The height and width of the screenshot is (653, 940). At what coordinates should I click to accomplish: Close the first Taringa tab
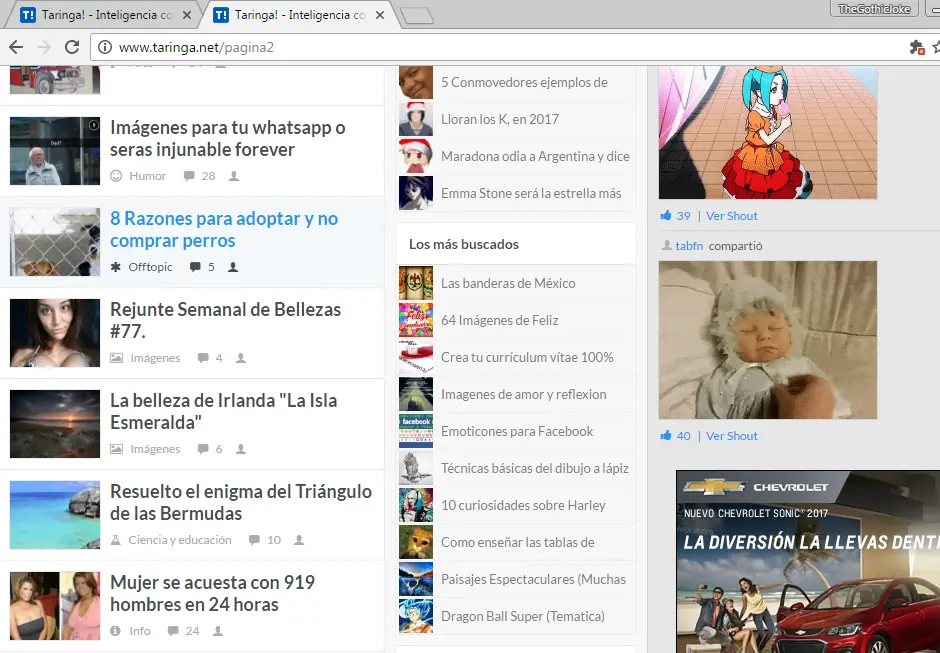[187, 15]
